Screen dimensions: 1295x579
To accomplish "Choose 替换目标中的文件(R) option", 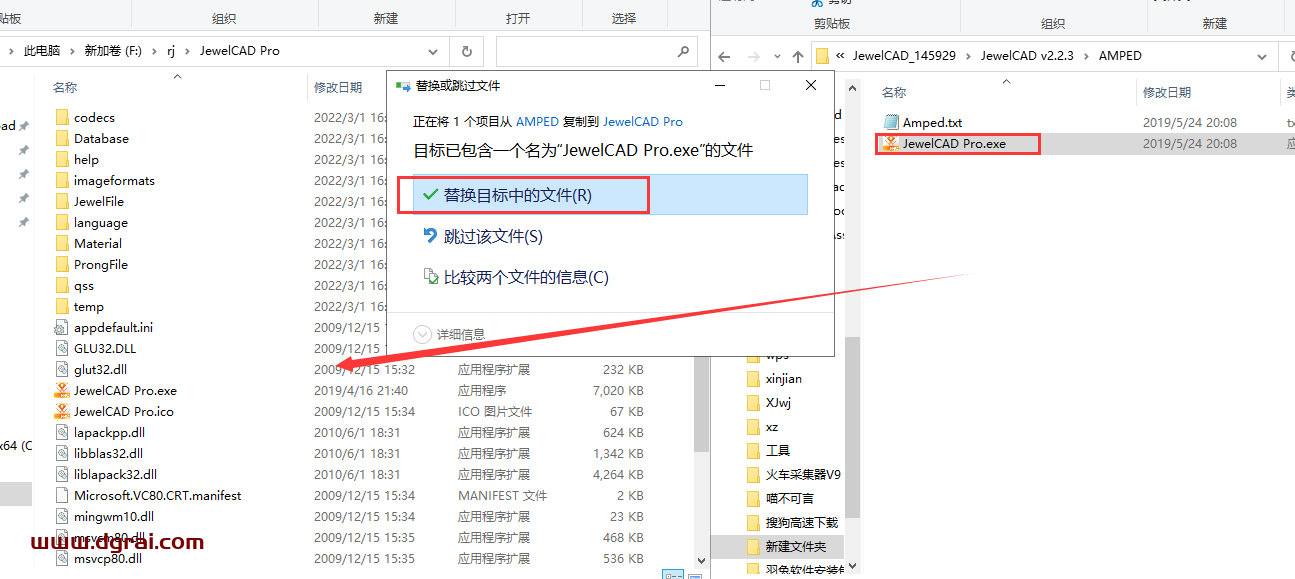I will click(x=610, y=194).
